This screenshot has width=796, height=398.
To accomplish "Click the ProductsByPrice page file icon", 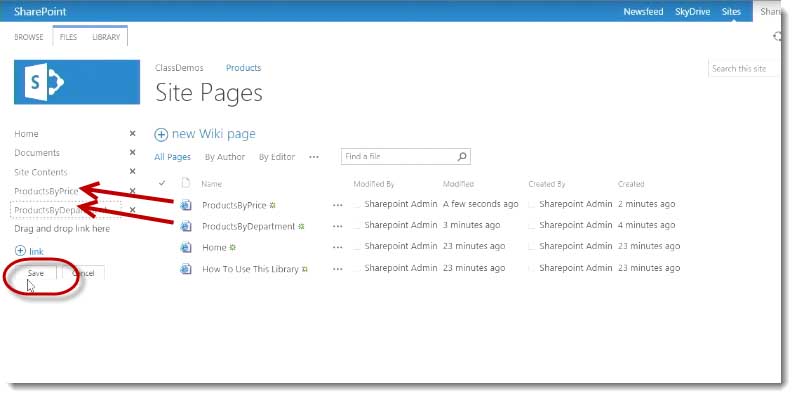I will pos(186,205).
